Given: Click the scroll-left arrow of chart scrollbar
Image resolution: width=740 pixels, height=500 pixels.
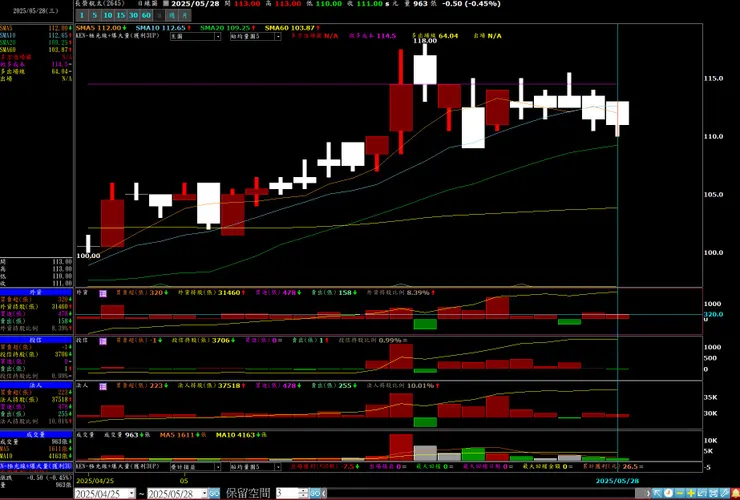Looking at the screenshot, I should tap(325, 493).
